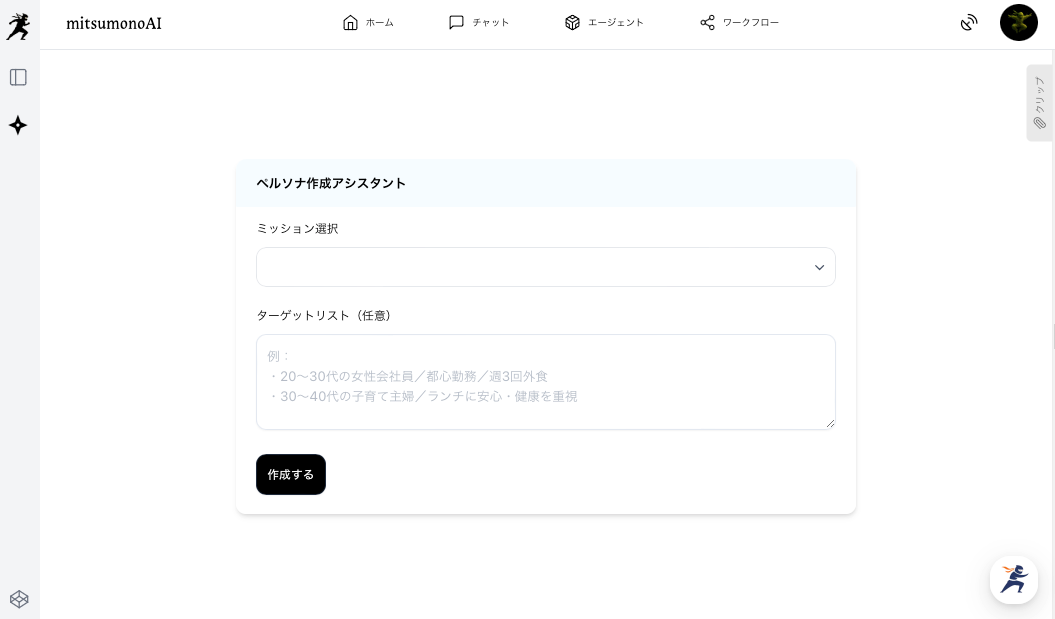
Task: Switch to the ワークフロー text label
Action: pyautogui.click(x=750, y=23)
